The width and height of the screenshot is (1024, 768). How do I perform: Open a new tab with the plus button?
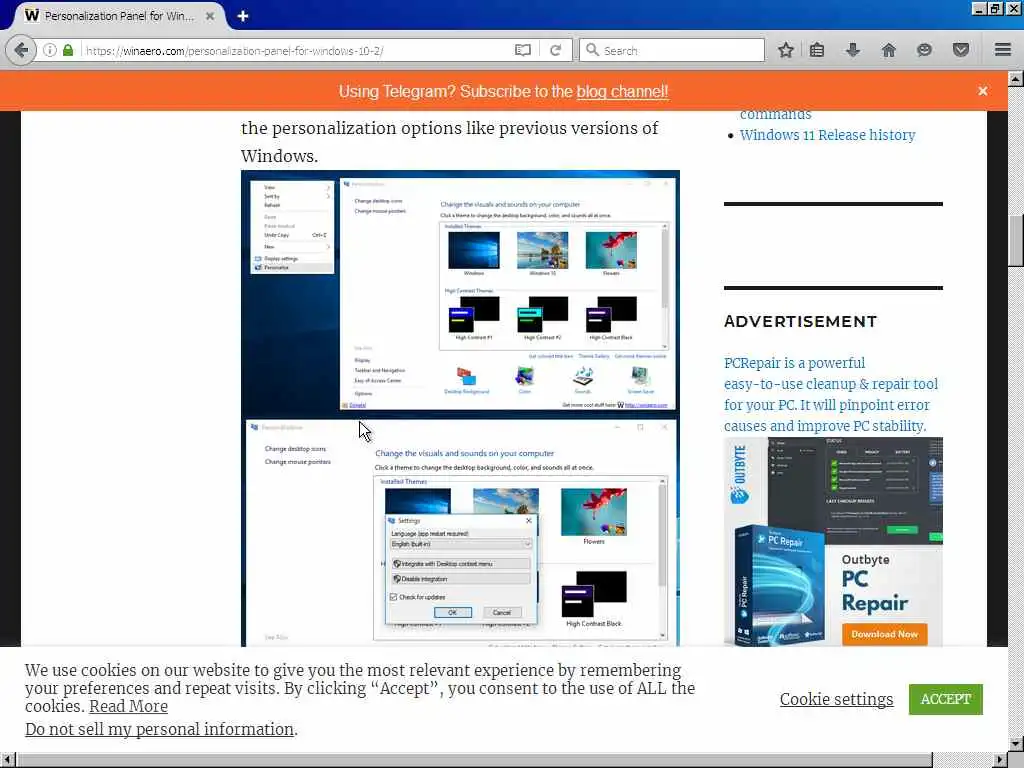tap(243, 16)
